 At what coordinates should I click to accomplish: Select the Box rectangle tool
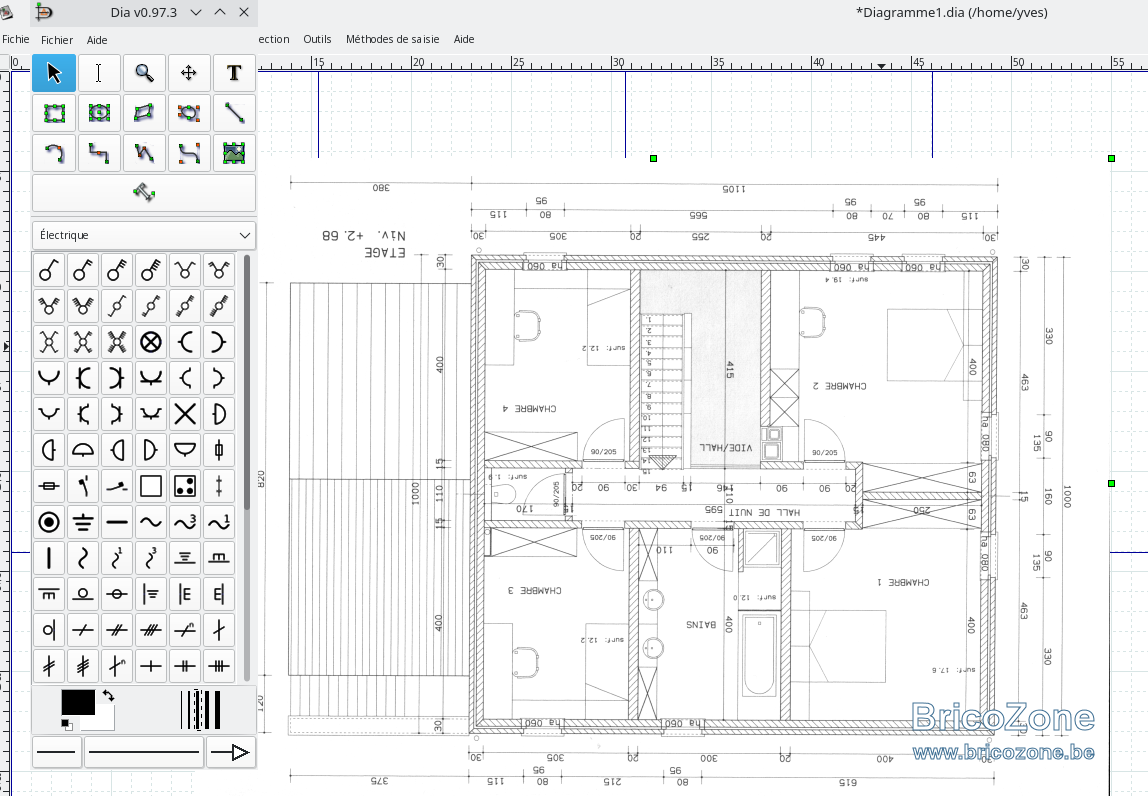(x=53, y=113)
